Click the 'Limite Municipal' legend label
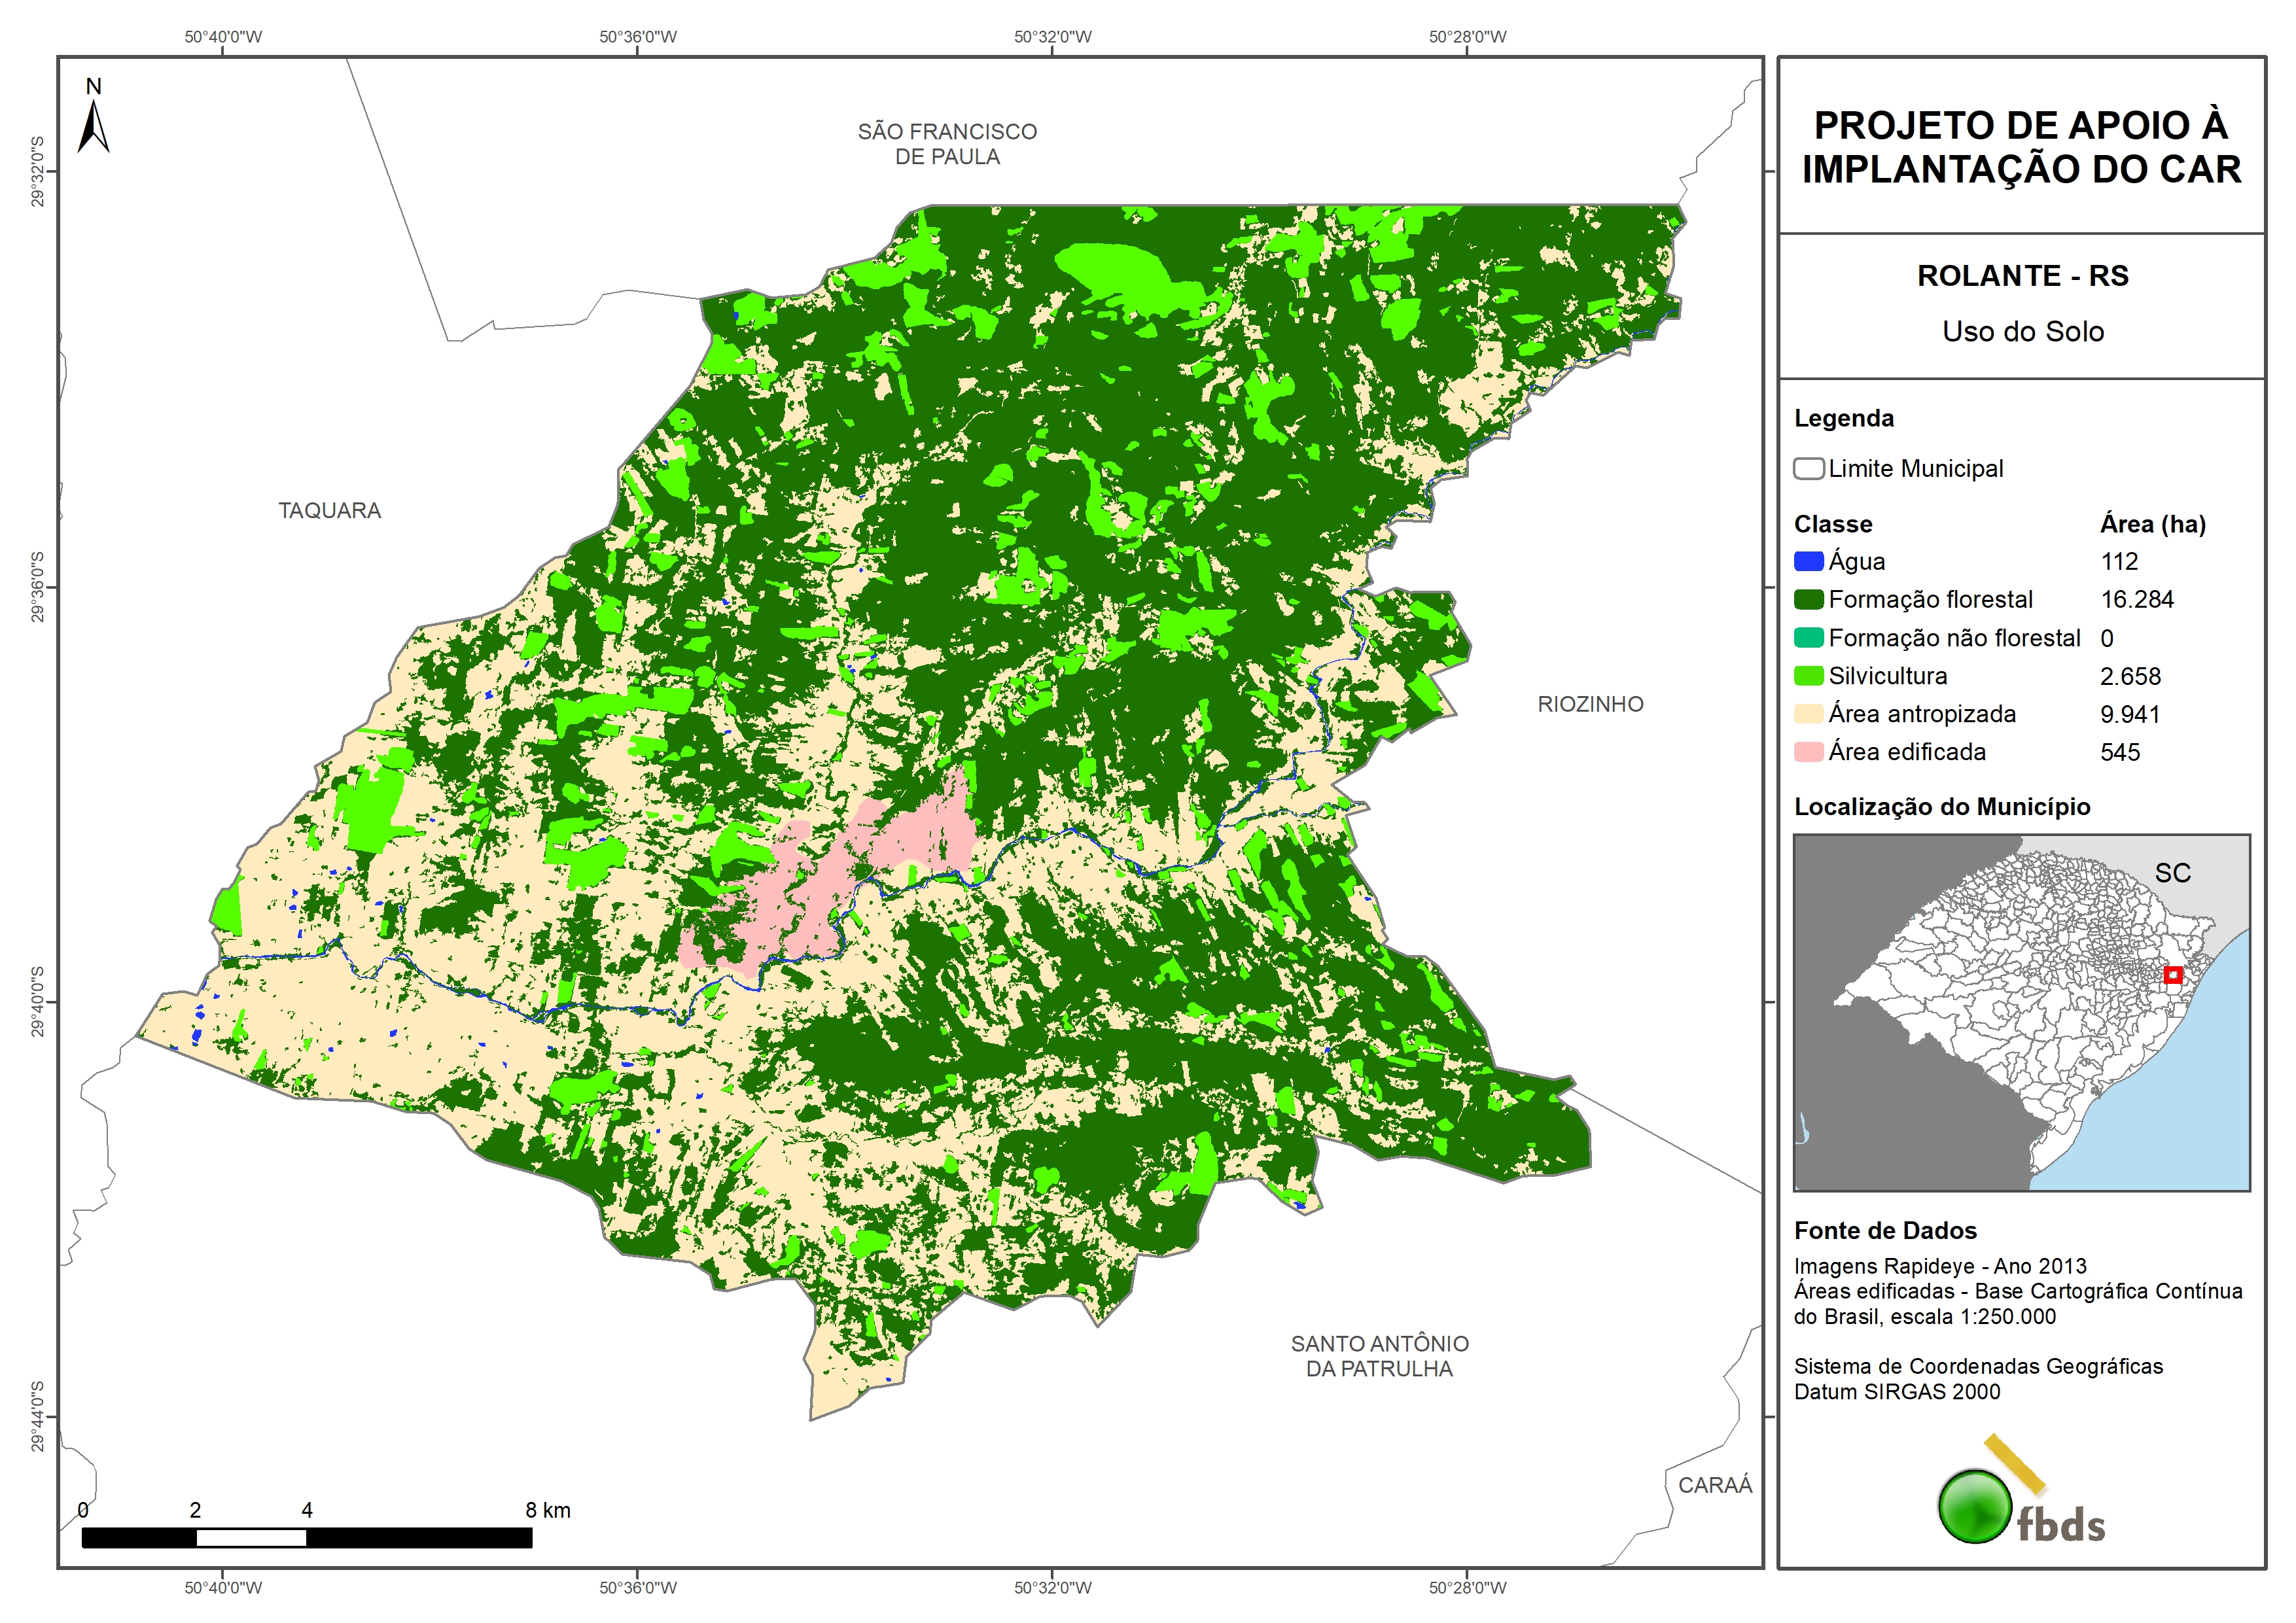The width and height of the screenshot is (2296, 1623). pos(1915,468)
